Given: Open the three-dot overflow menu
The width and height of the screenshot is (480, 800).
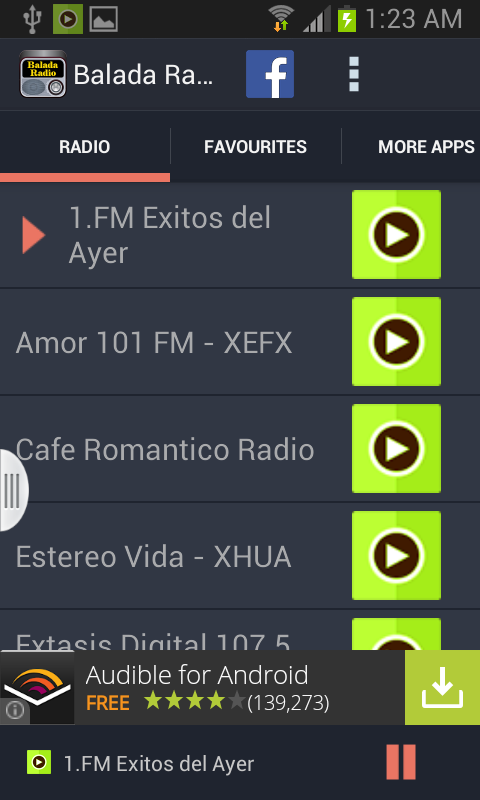Looking at the screenshot, I should [353, 74].
